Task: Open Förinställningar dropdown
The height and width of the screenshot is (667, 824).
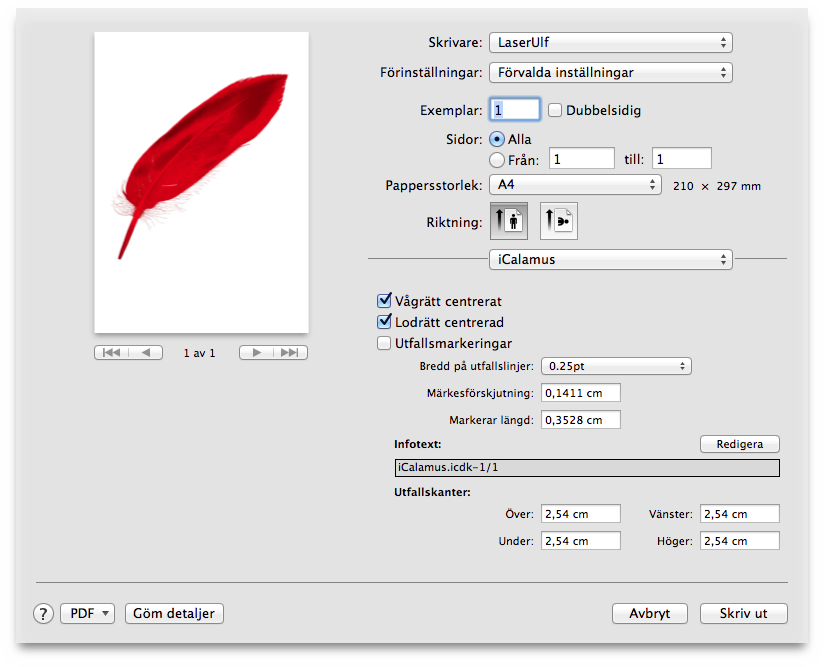Action: [611, 73]
